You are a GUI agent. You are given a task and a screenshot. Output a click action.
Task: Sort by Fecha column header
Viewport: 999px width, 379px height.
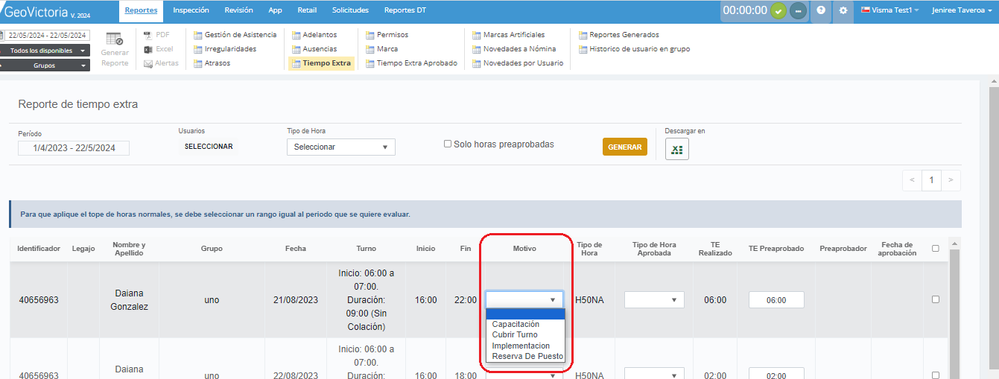tap(296, 248)
